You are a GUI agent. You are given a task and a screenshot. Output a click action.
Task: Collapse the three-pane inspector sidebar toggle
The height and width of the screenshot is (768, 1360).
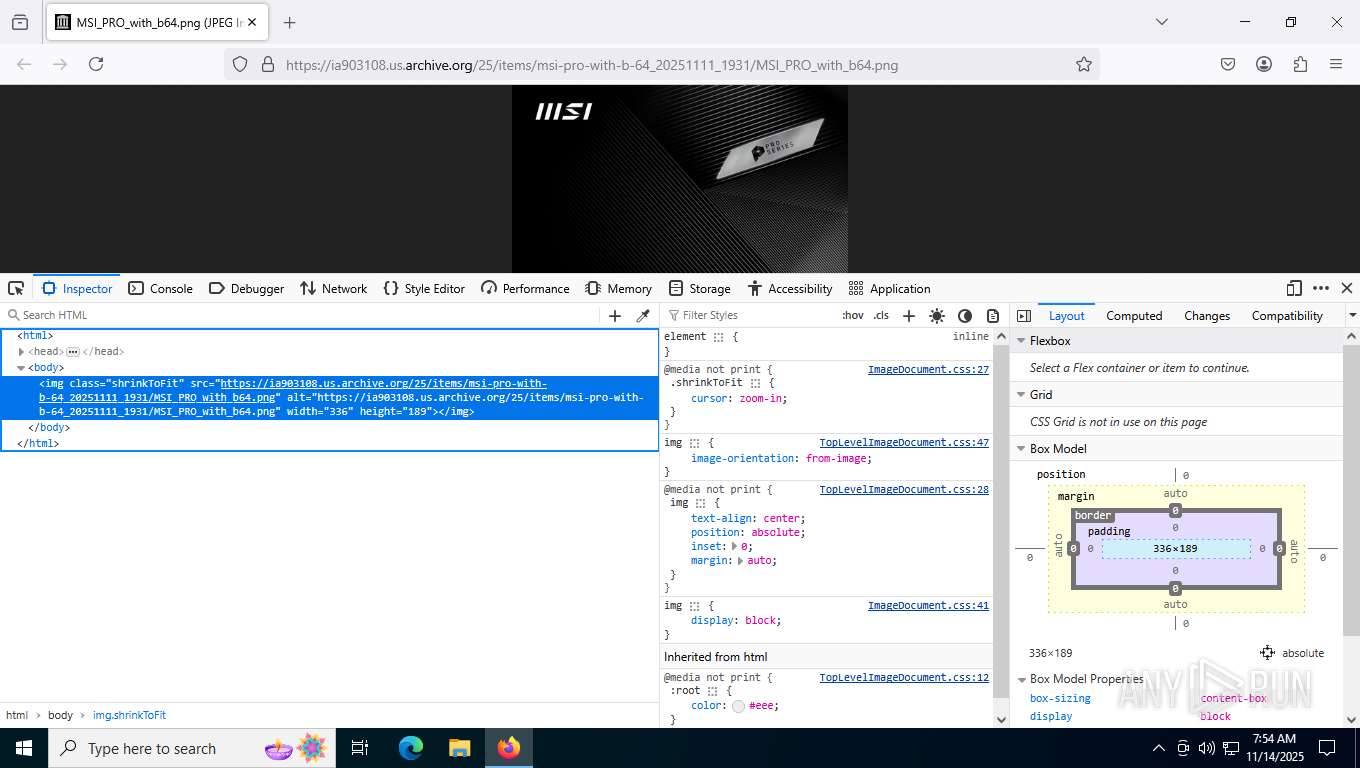pos(1023,315)
